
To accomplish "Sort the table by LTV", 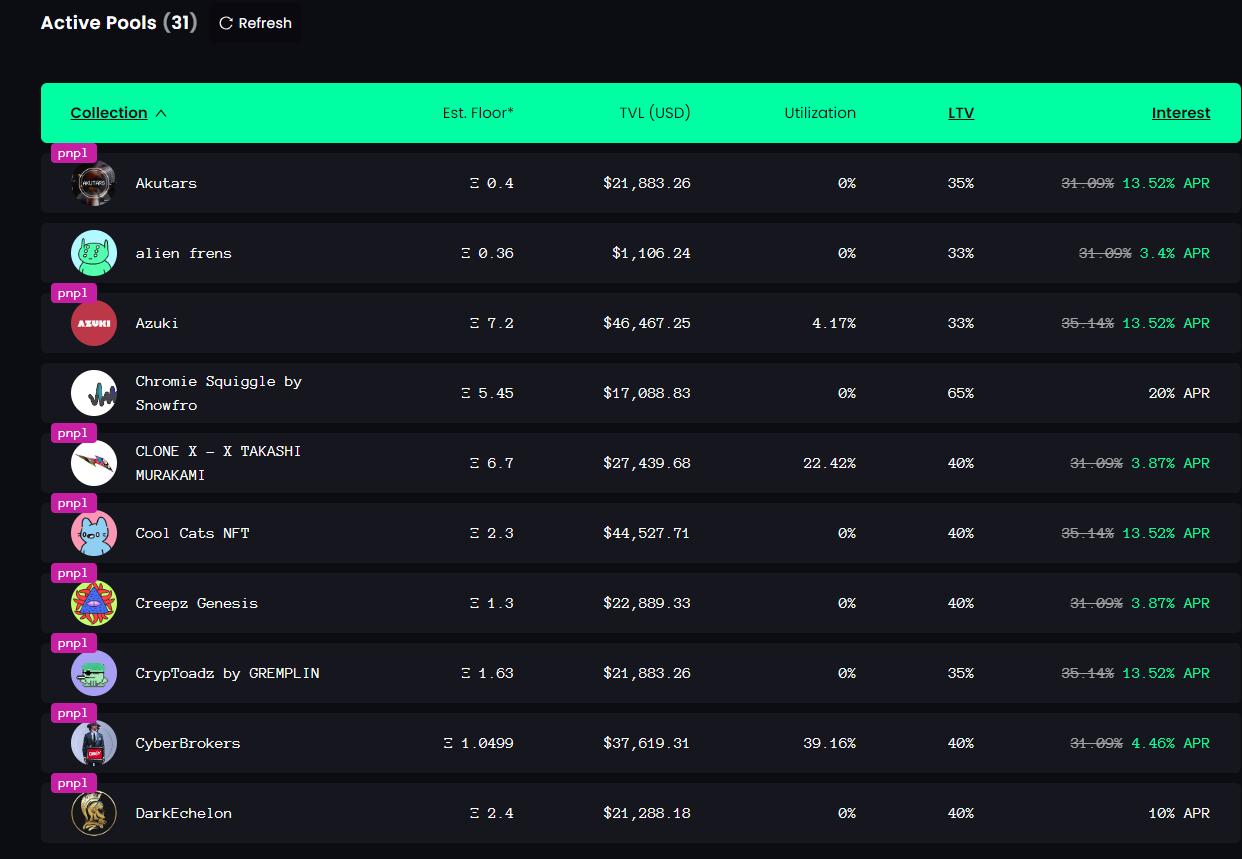I will [x=960, y=113].
